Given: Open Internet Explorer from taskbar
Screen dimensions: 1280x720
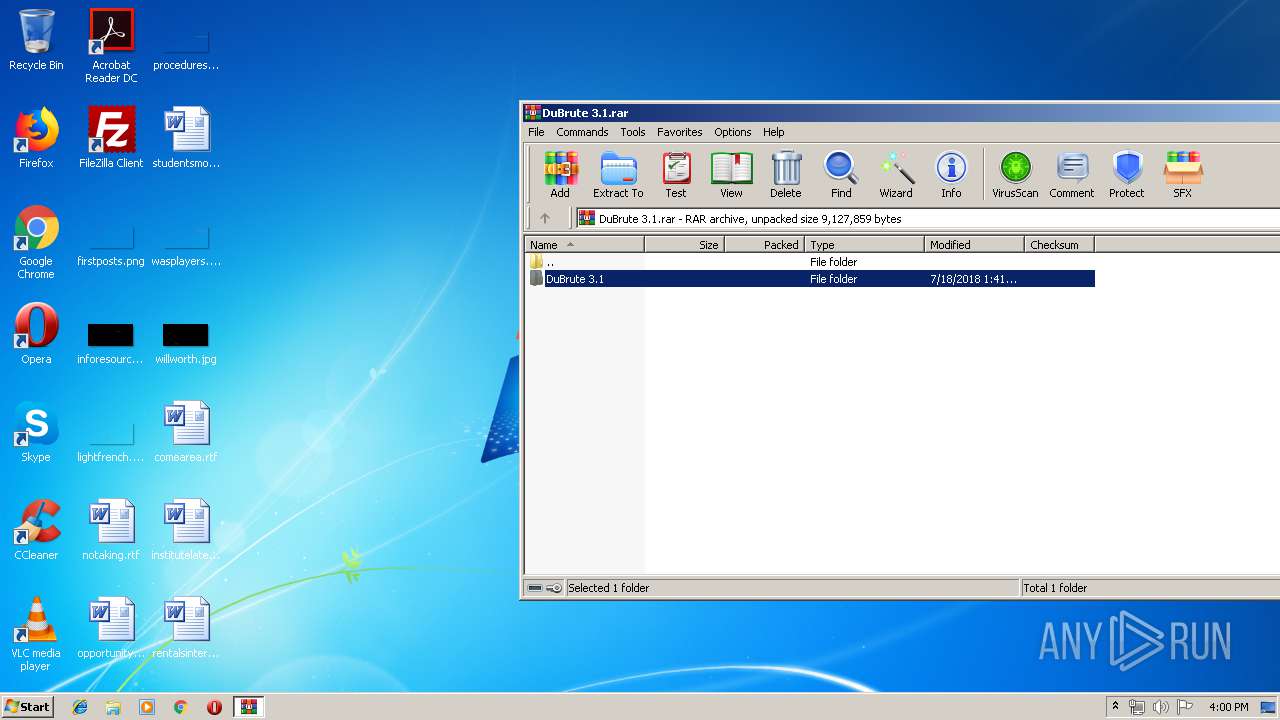Looking at the screenshot, I should (80, 707).
